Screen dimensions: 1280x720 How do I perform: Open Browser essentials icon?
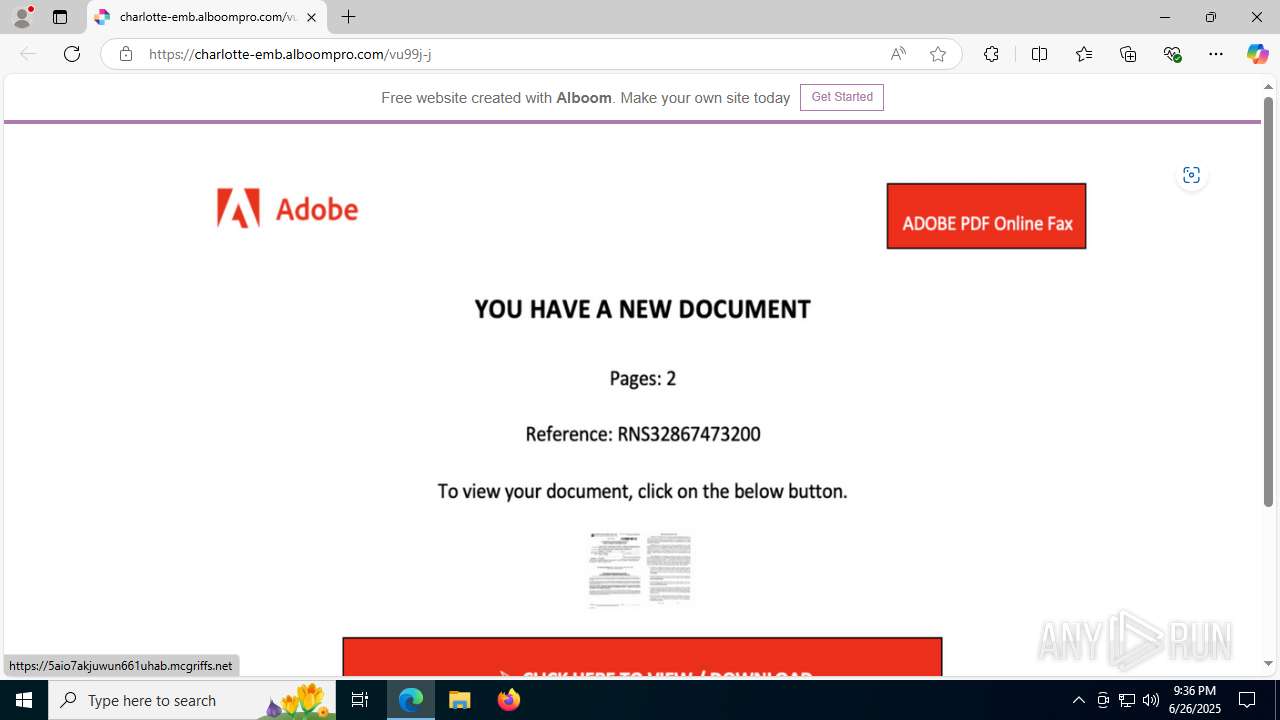coord(1172,54)
